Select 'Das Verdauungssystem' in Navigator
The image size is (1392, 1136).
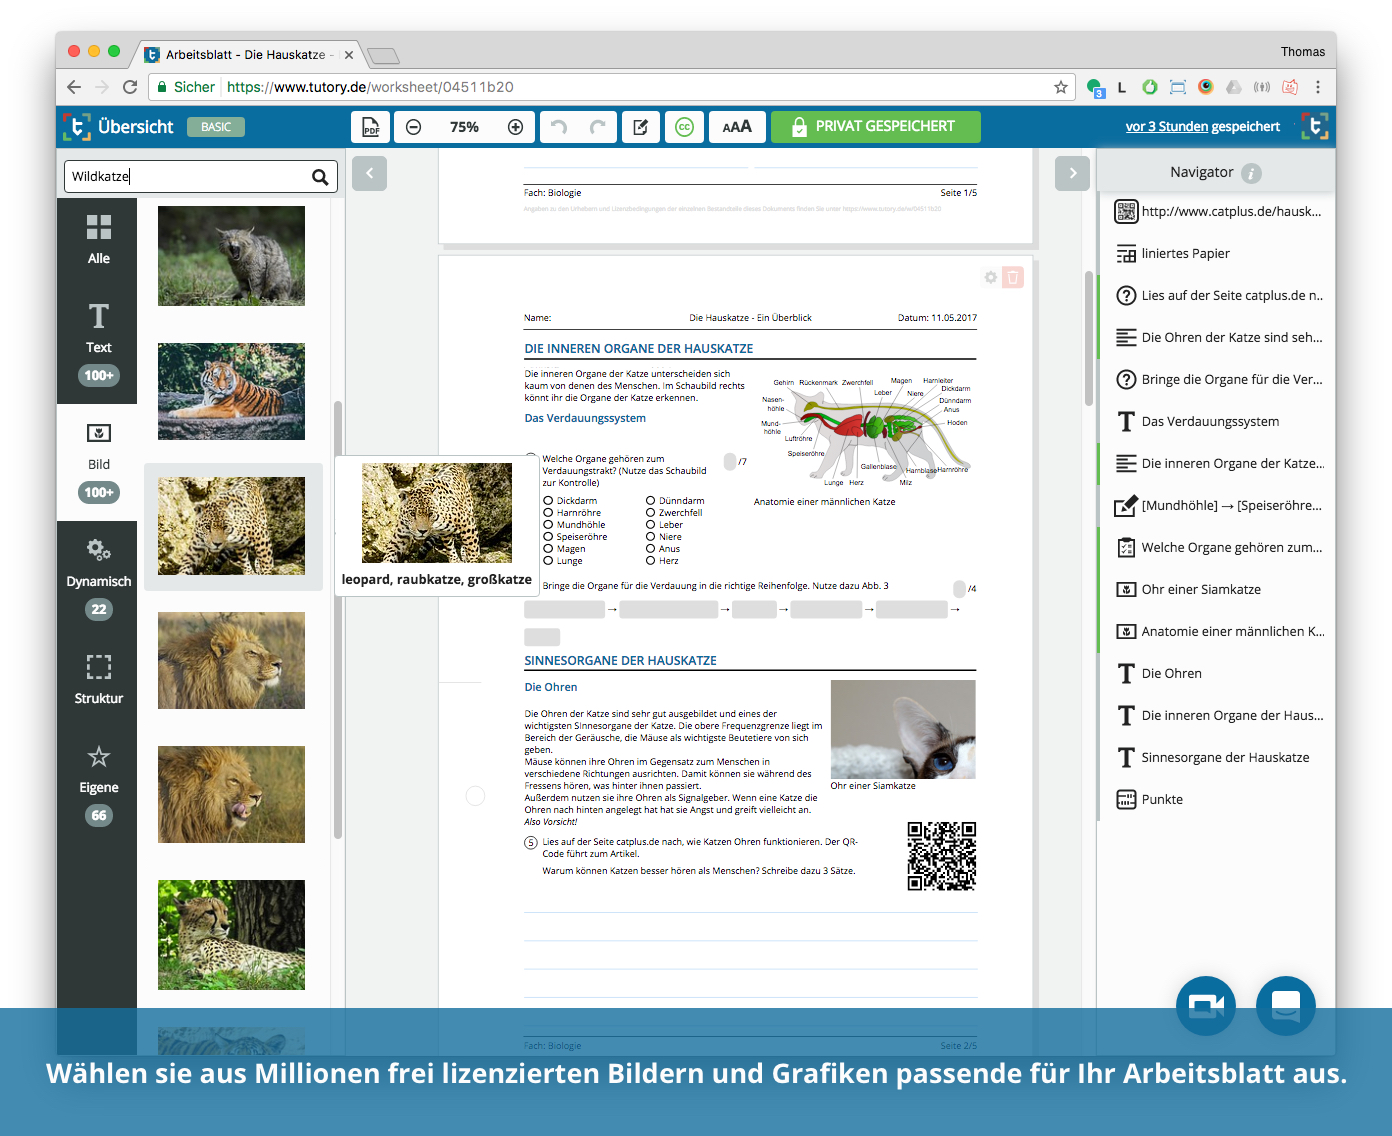coord(1218,421)
